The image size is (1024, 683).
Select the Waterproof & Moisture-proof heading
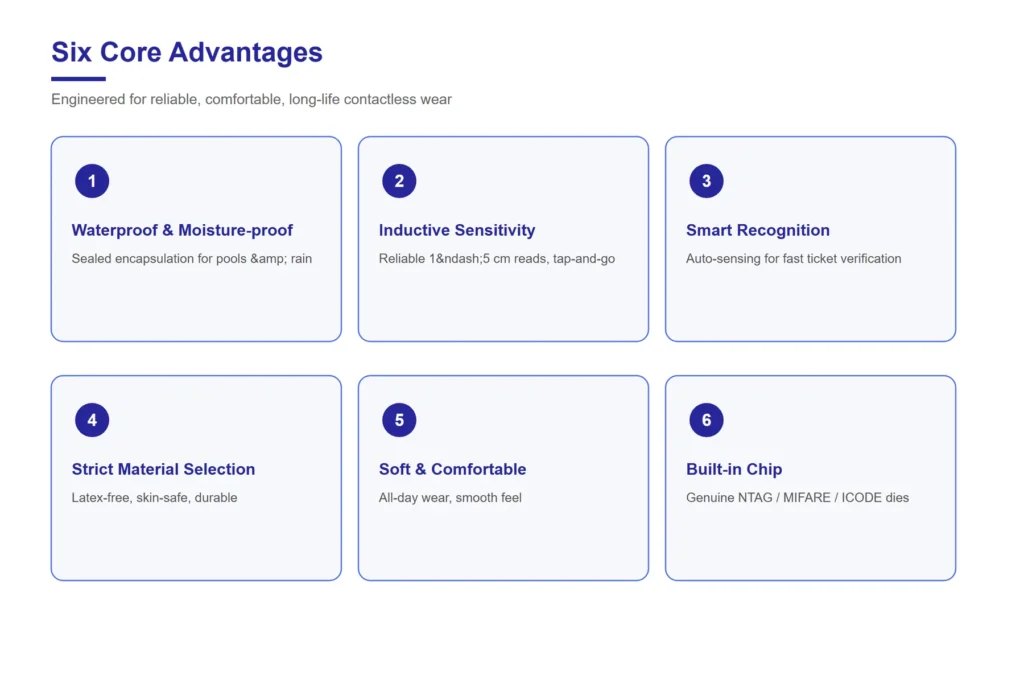pos(182,230)
